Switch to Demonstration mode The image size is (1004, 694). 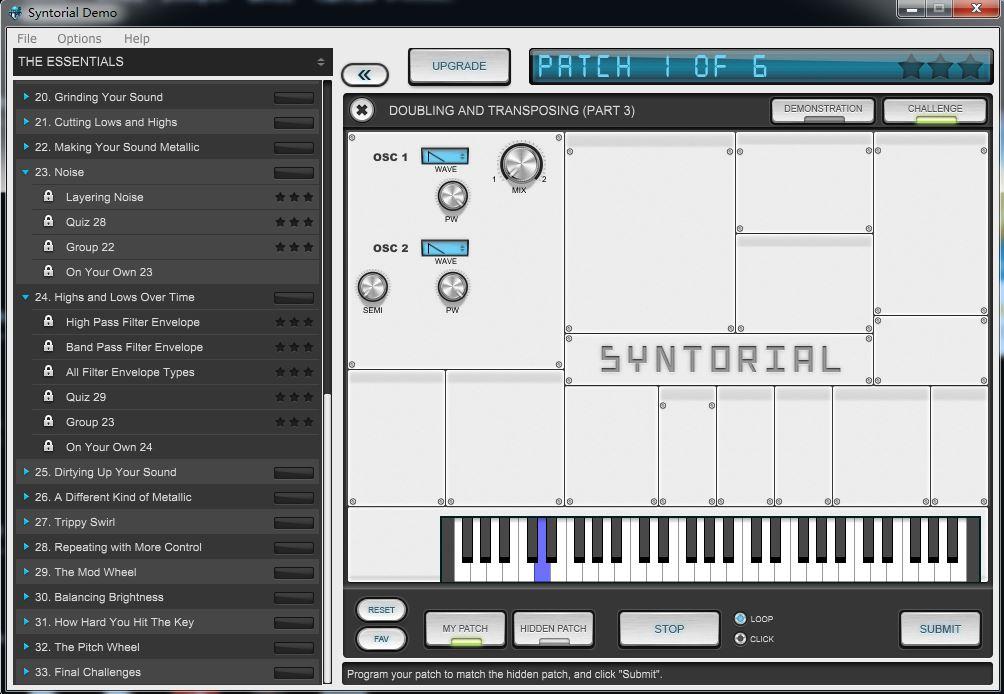tap(823, 111)
